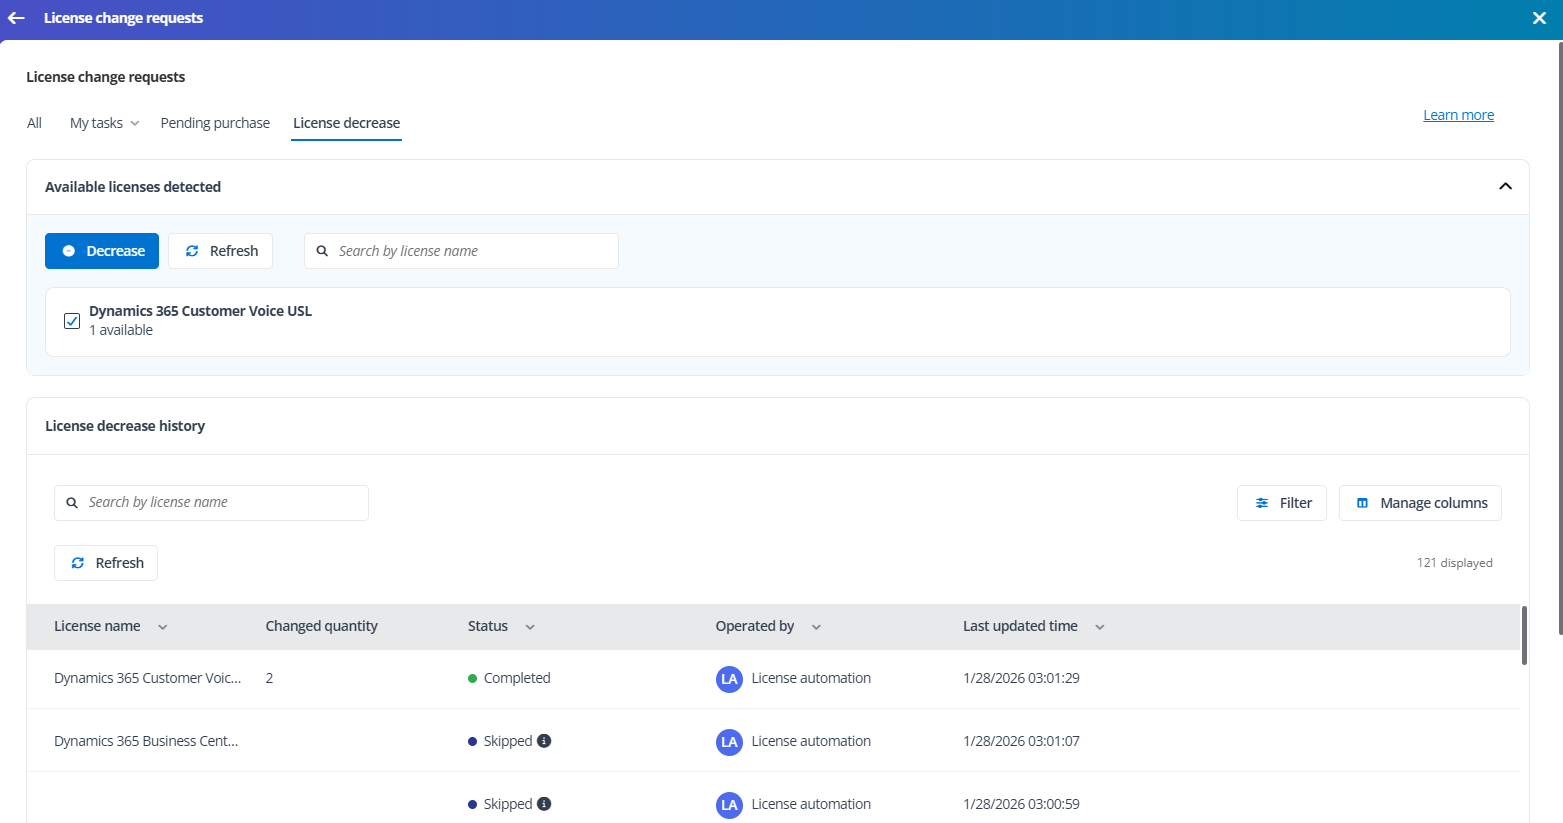Open the Filter options
Viewport: 1563px width, 823px height.
click(x=1281, y=503)
